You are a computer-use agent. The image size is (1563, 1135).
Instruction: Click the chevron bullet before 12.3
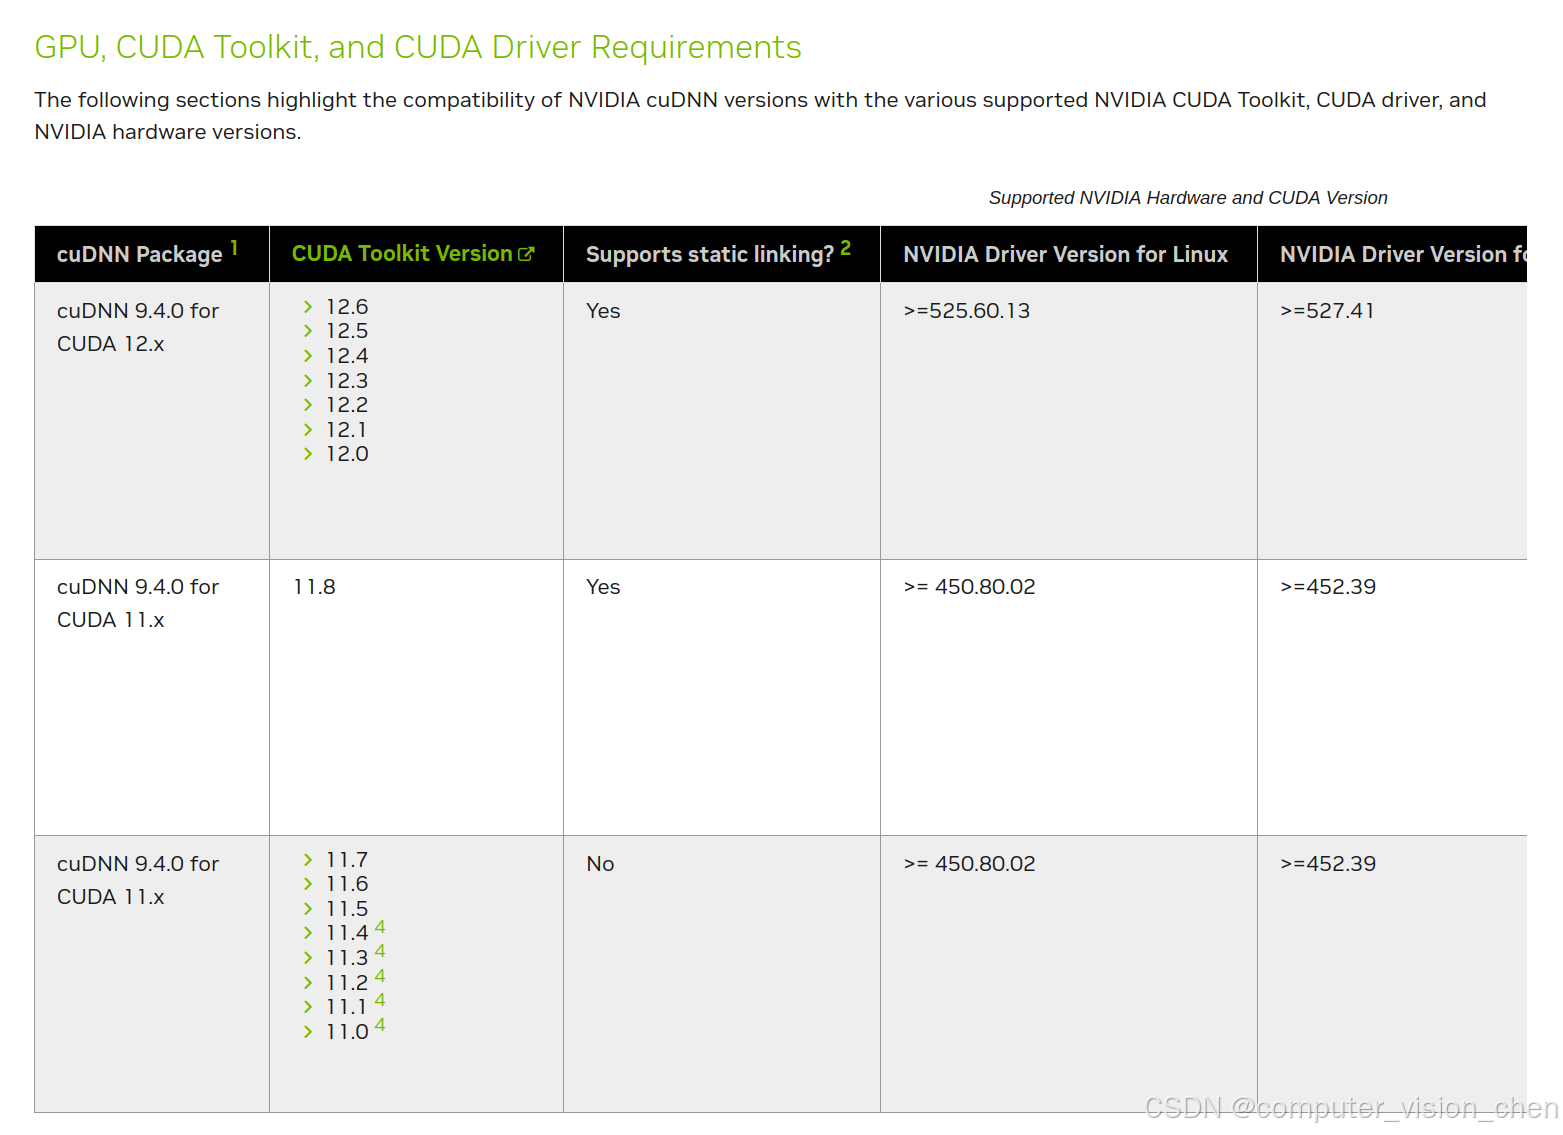pyautogui.click(x=308, y=381)
